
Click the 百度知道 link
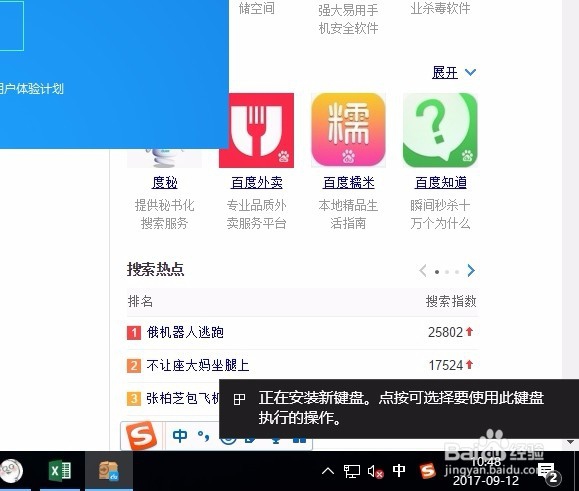pos(441,182)
